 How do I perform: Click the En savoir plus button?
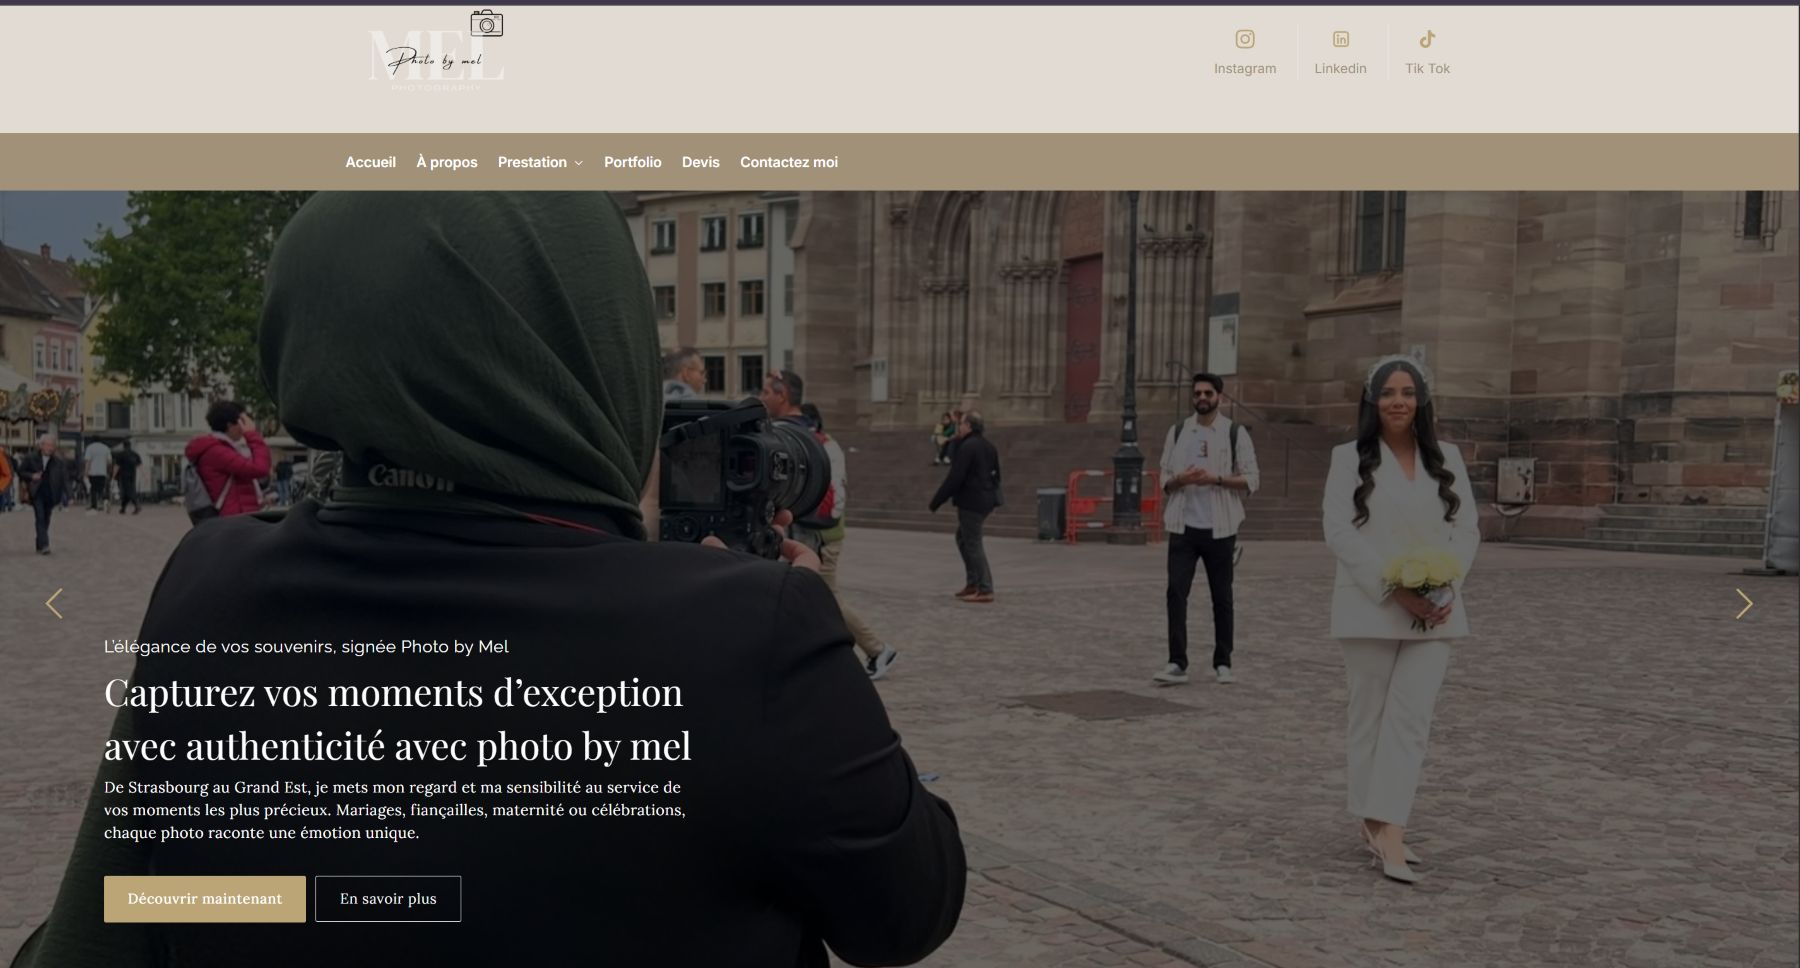click(388, 899)
